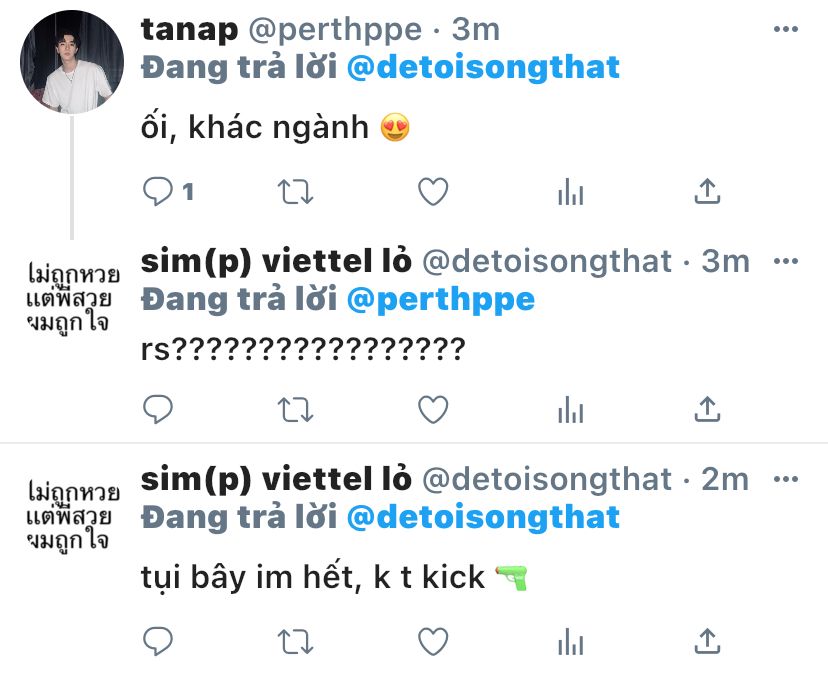Open the @perthppe mention link

pyautogui.click(x=440, y=299)
